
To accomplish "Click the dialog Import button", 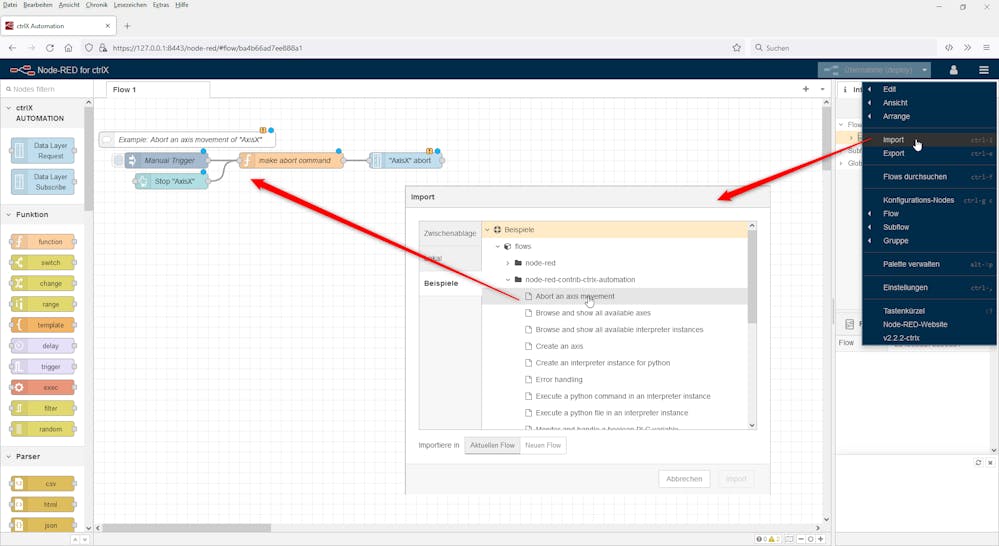I will [736, 479].
